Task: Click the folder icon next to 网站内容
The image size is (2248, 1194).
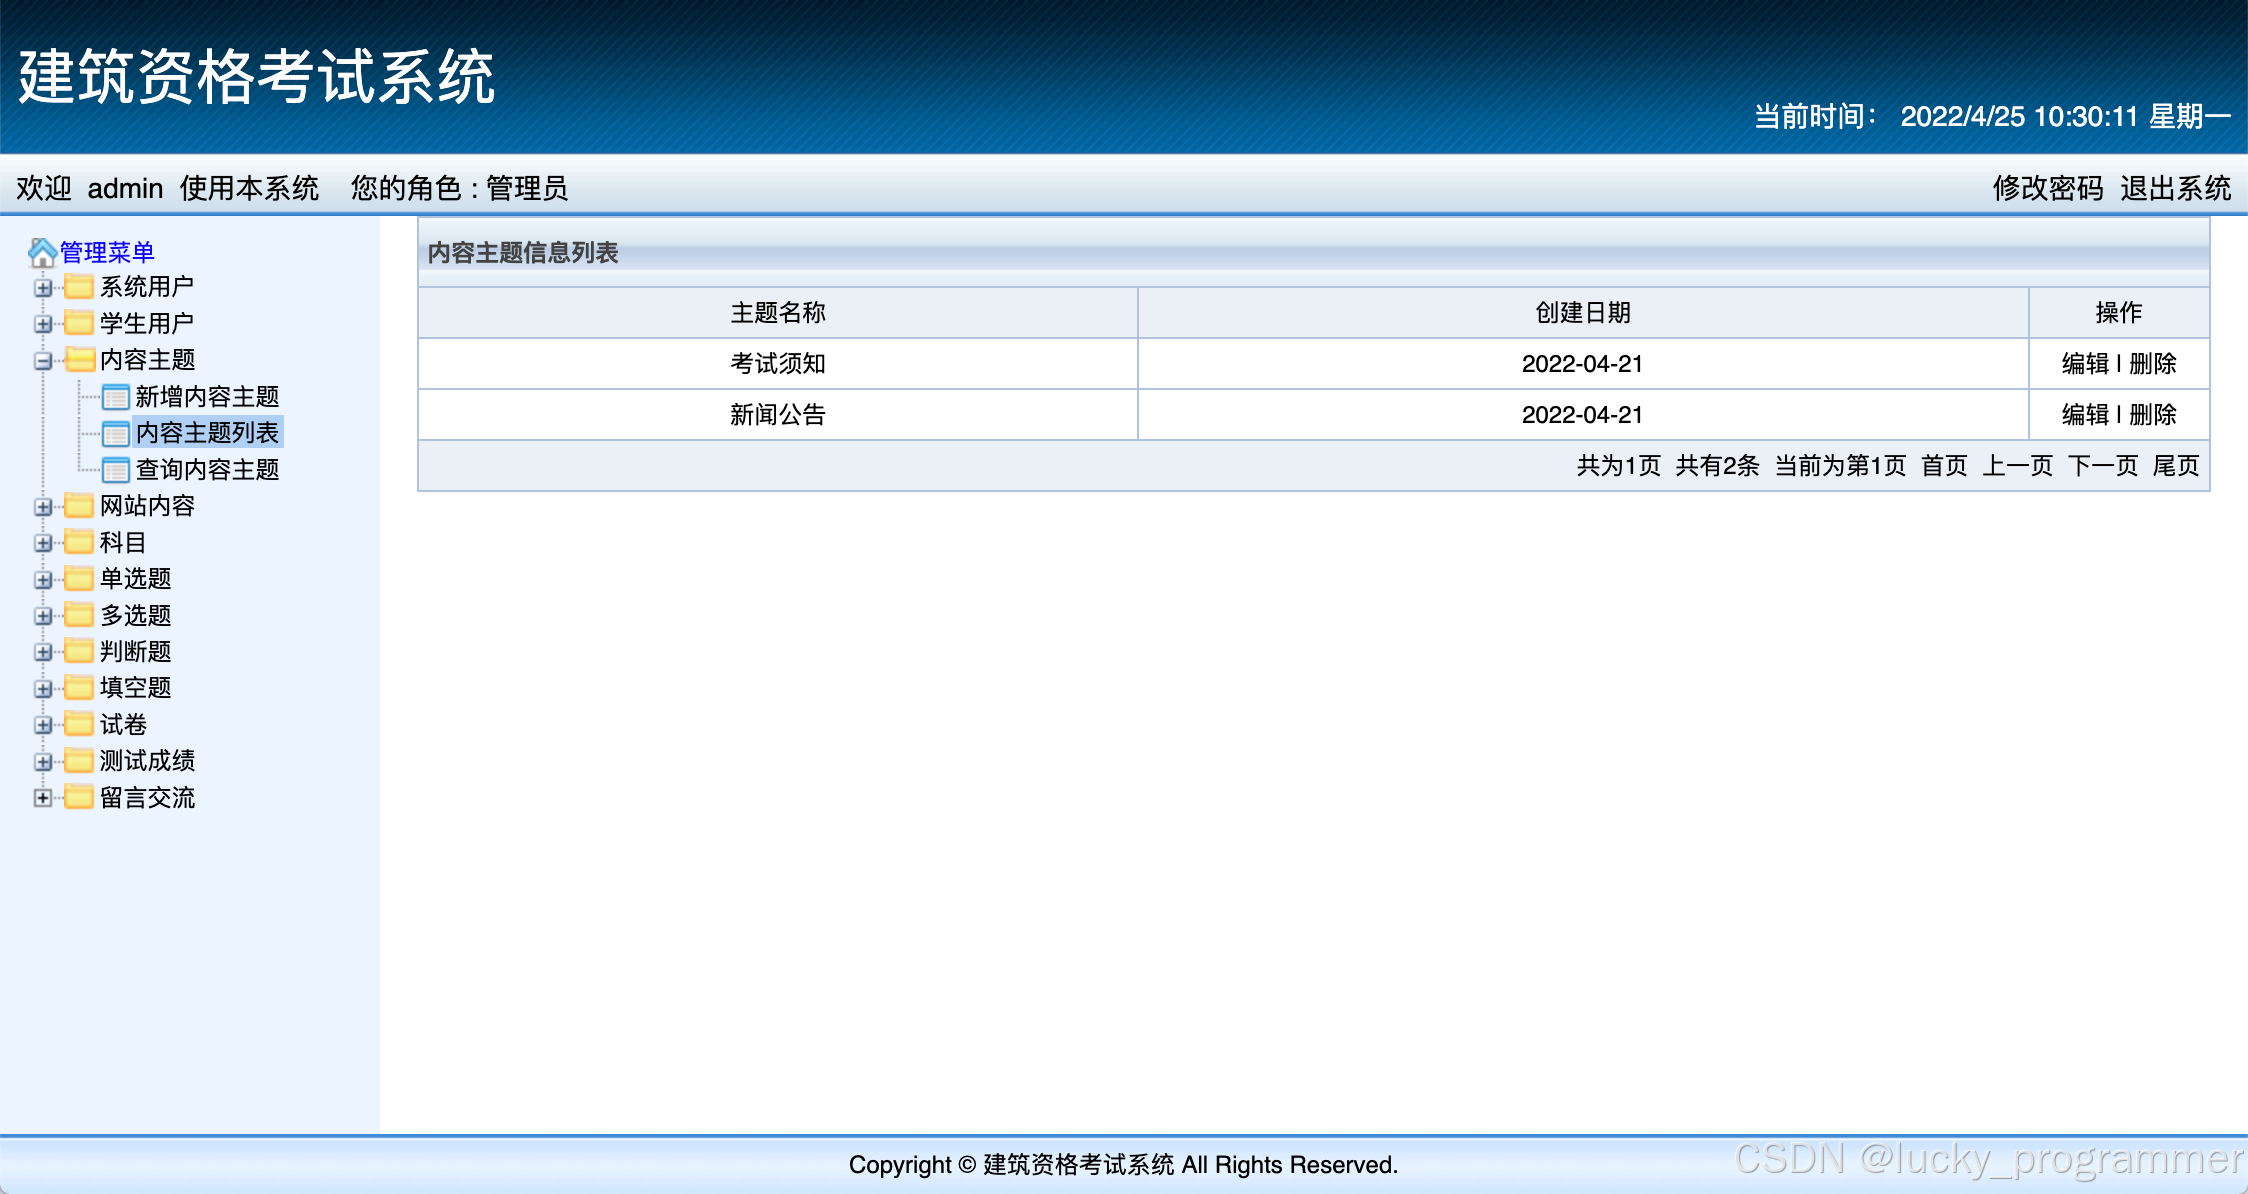Action: [x=79, y=506]
